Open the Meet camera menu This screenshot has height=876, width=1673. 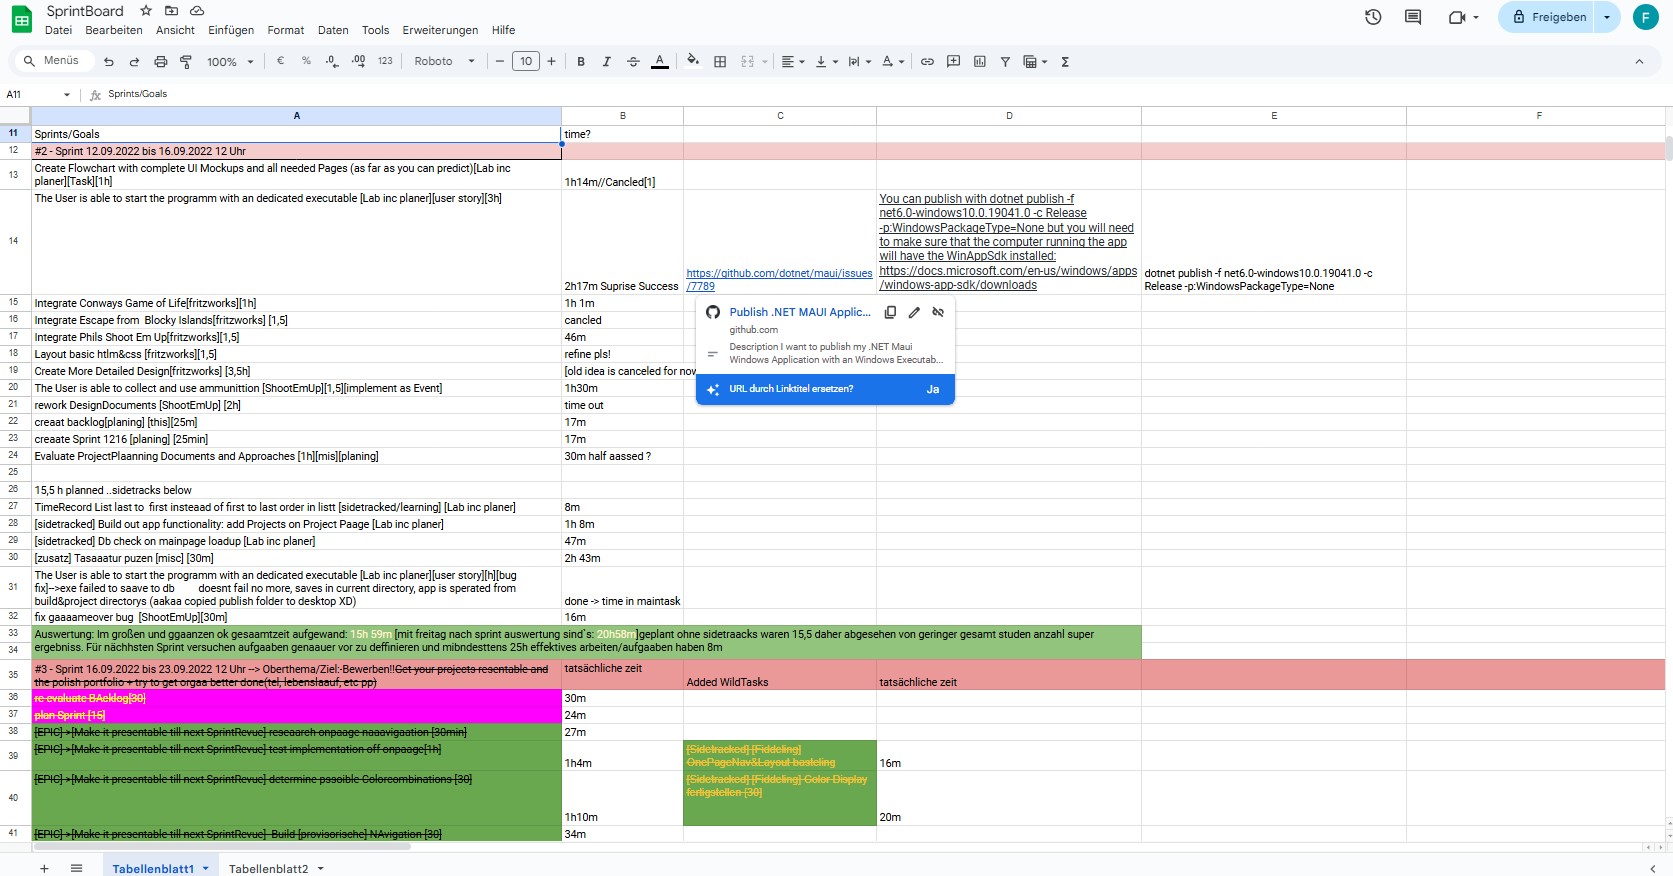pos(1463,17)
